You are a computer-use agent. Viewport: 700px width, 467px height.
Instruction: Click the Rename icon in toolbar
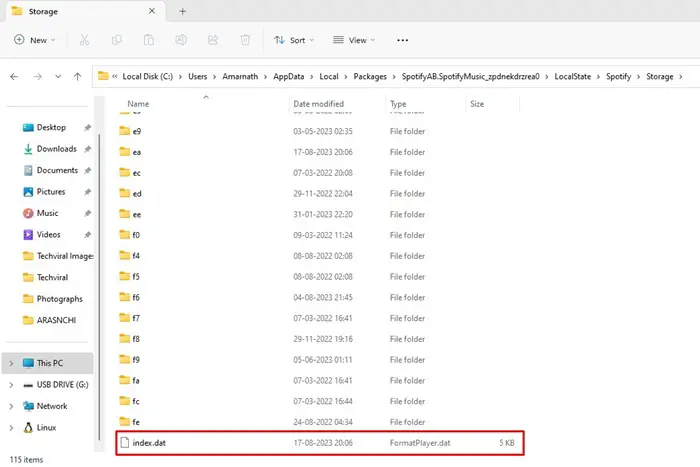click(181, 40)
